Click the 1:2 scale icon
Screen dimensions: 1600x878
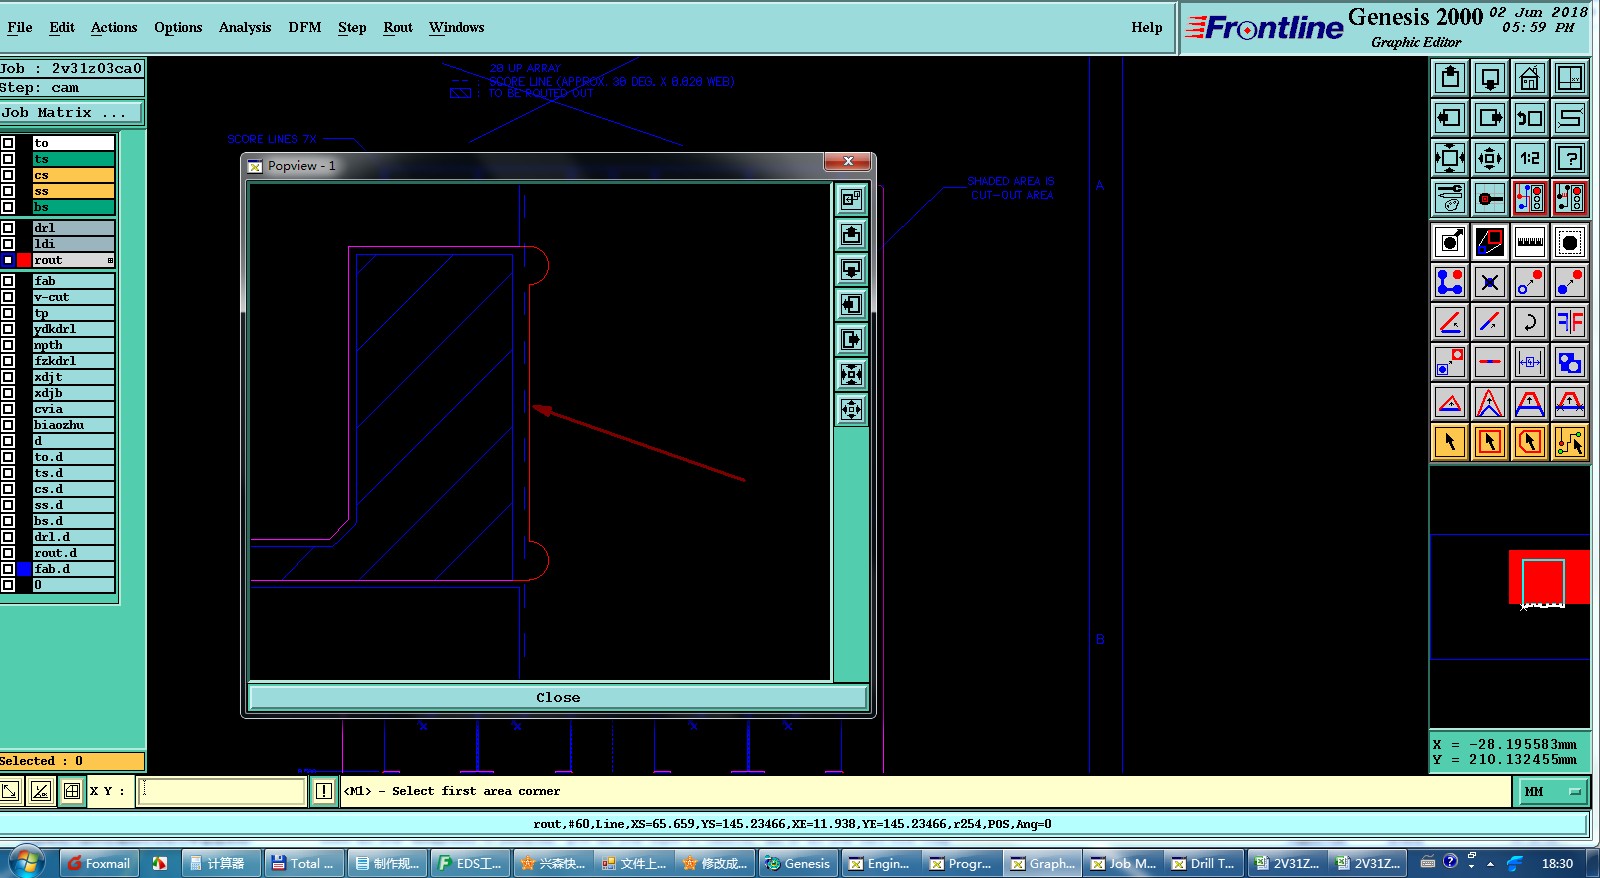pyautogui.click(x=1530, y=158)
